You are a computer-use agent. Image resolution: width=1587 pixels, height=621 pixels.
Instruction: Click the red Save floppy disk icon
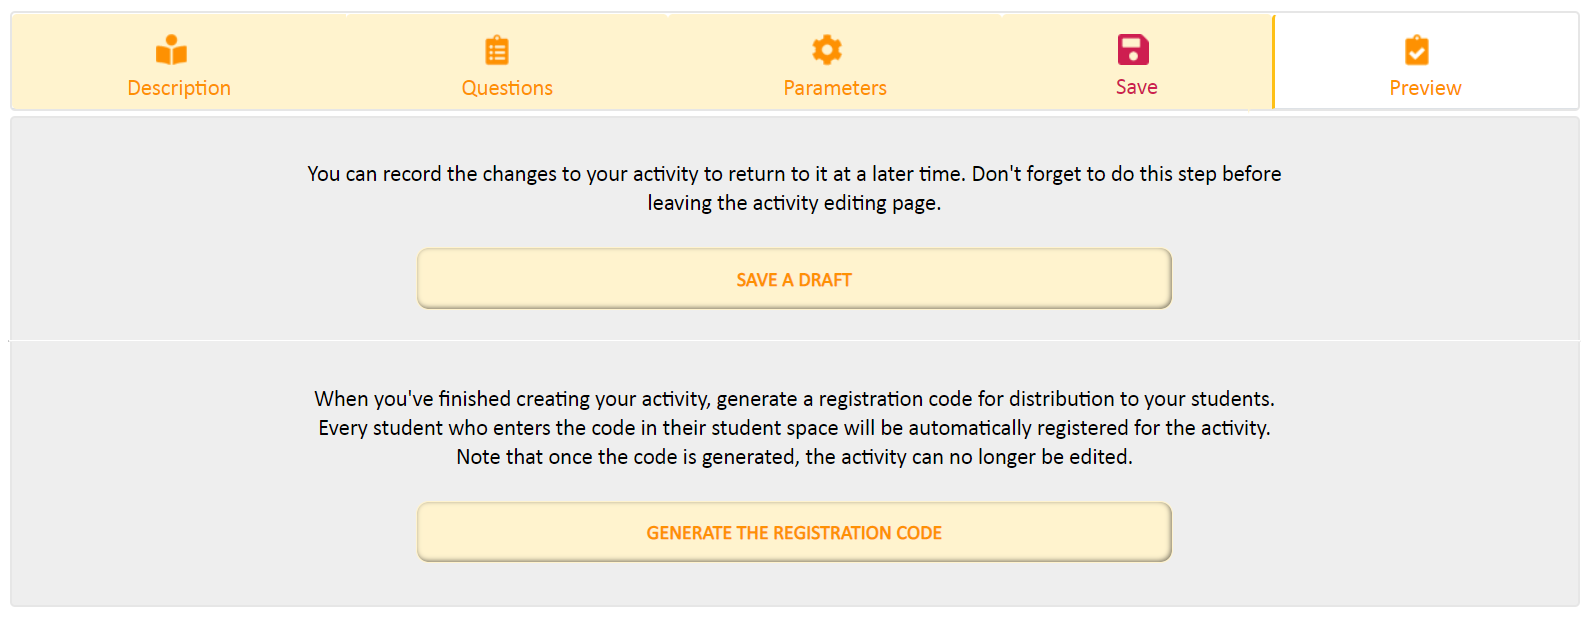point(1133,49)
